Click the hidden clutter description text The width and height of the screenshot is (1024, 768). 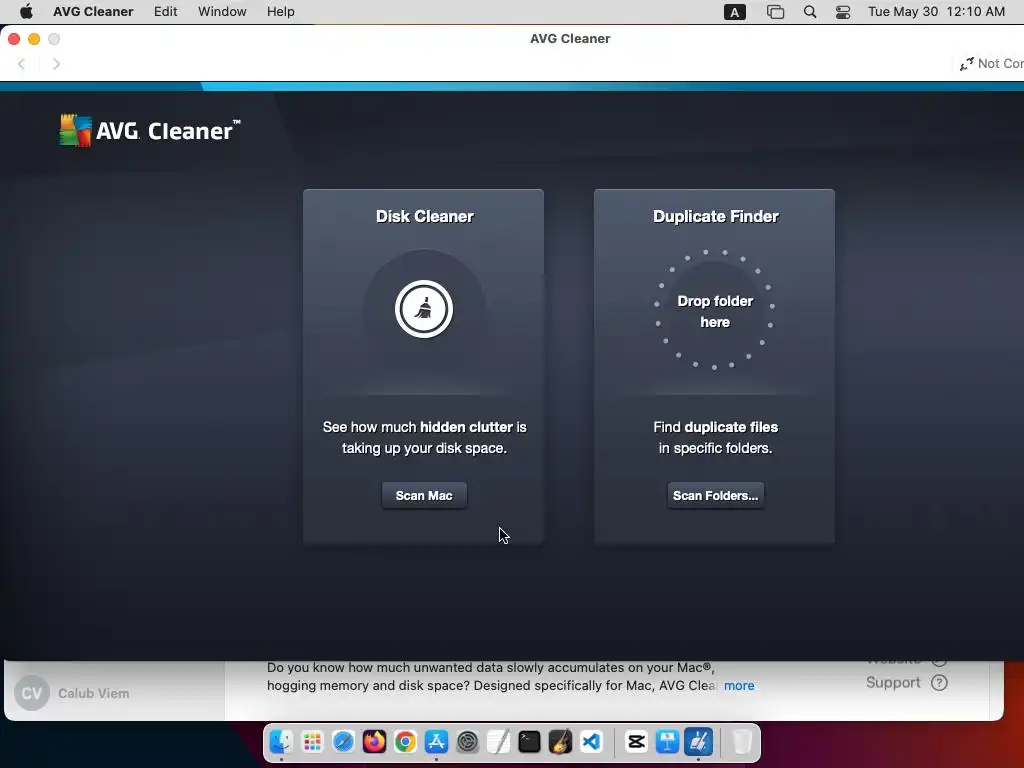424,438
